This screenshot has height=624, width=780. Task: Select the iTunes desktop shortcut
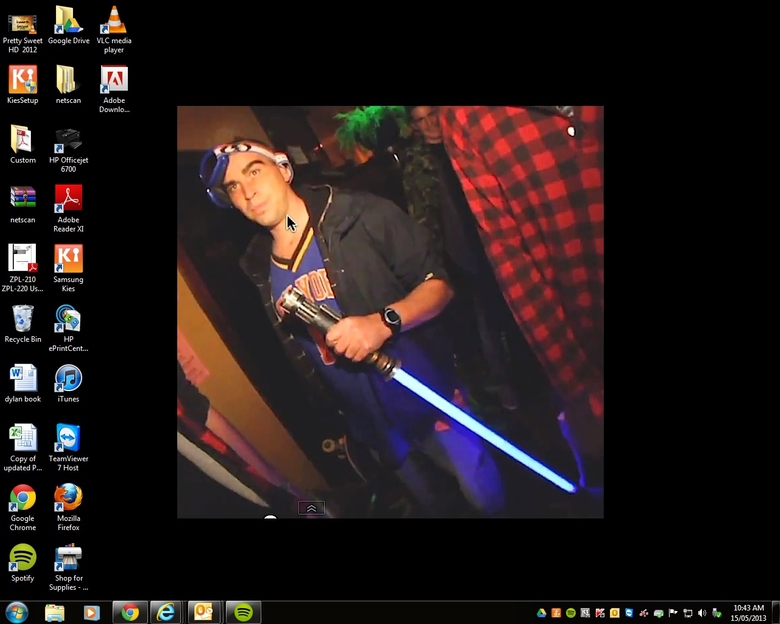coord(68,383)
